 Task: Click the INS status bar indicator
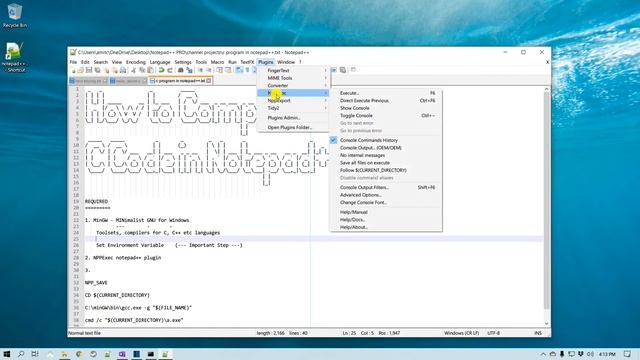pos(538,333)
